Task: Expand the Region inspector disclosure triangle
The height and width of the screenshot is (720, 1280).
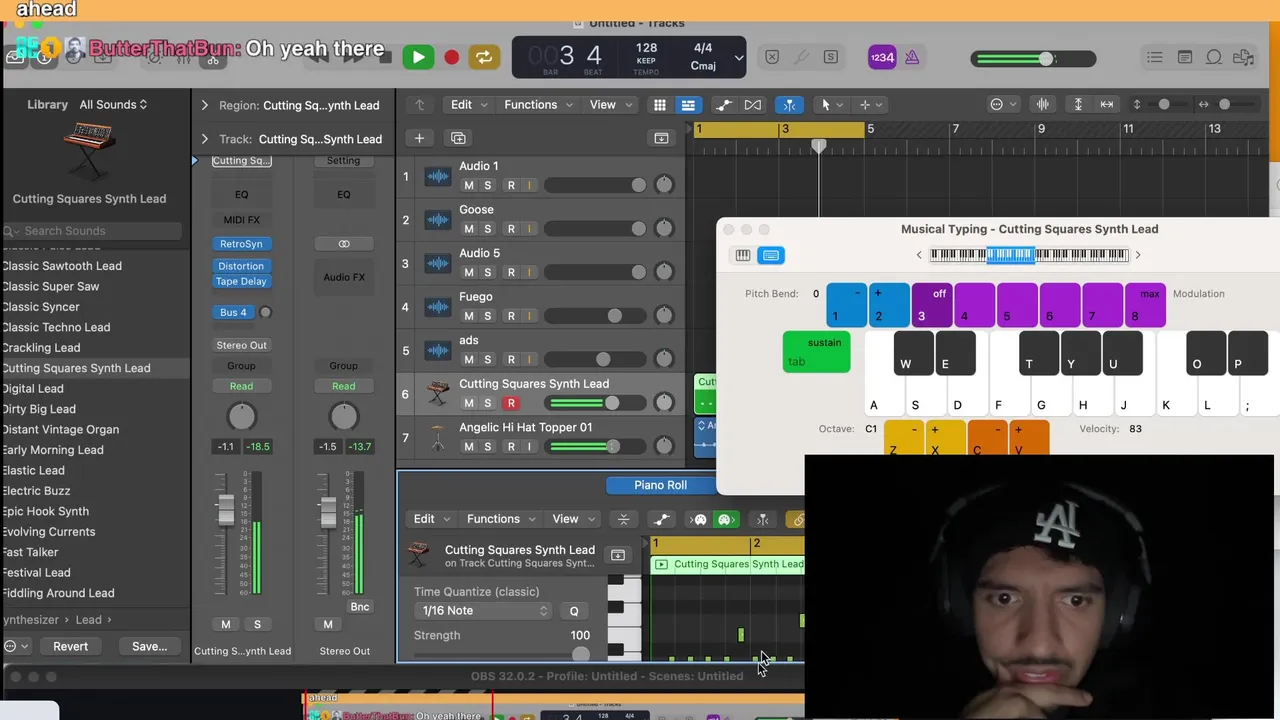Action: click(204, 105)
